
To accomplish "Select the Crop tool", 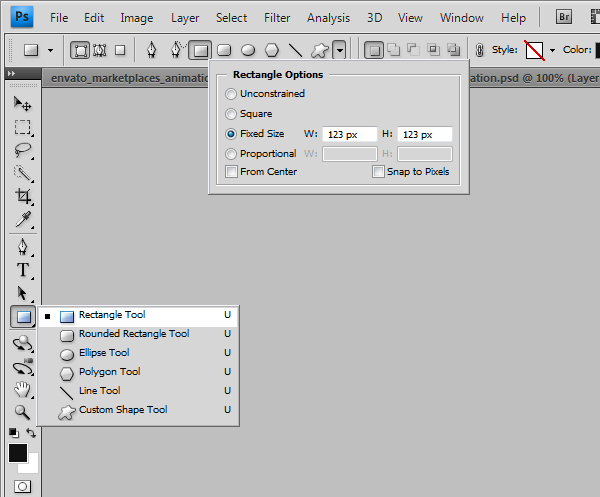I will [23, 196].
